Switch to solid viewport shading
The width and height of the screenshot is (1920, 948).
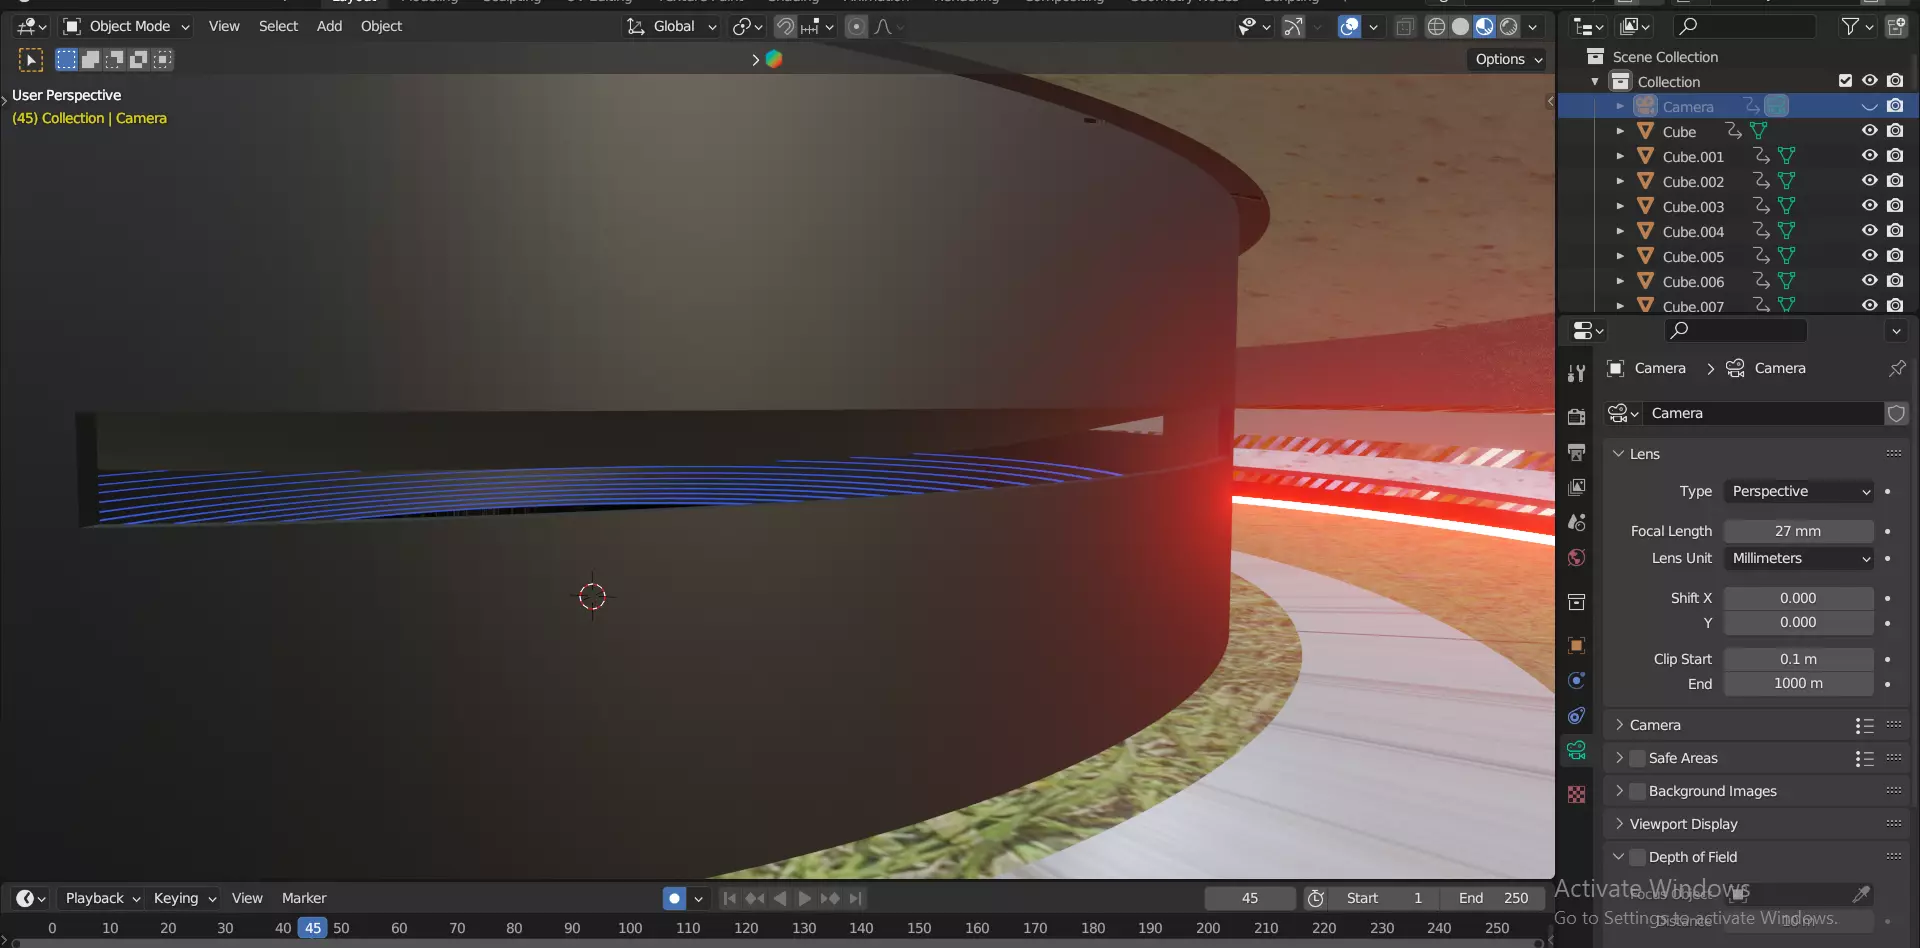[x=1460, y=27]
